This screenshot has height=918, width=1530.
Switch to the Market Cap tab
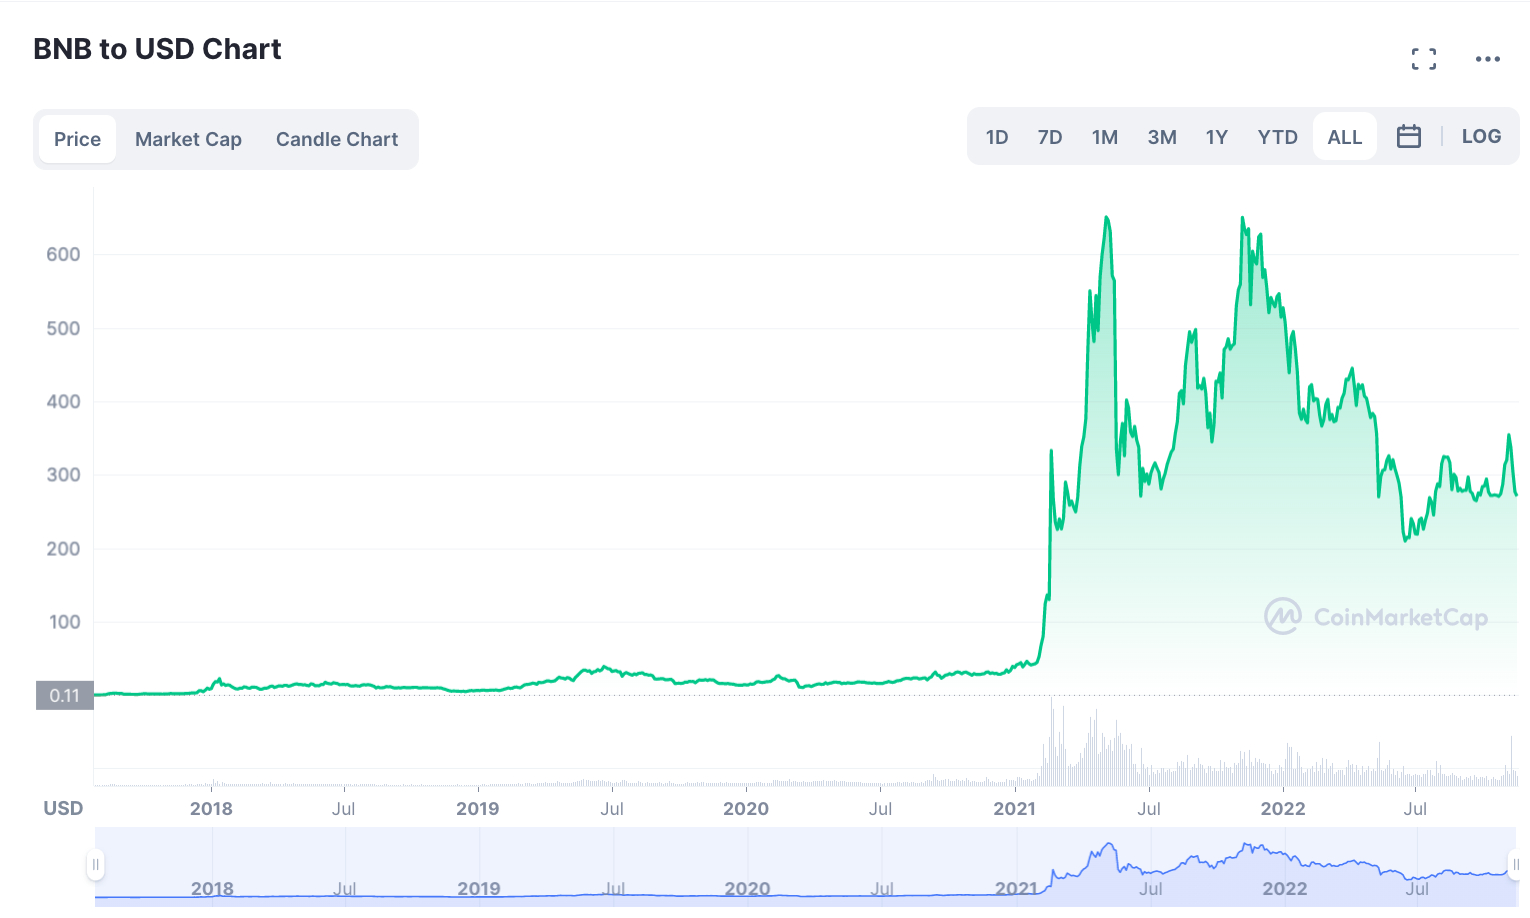tap(189, 139)
